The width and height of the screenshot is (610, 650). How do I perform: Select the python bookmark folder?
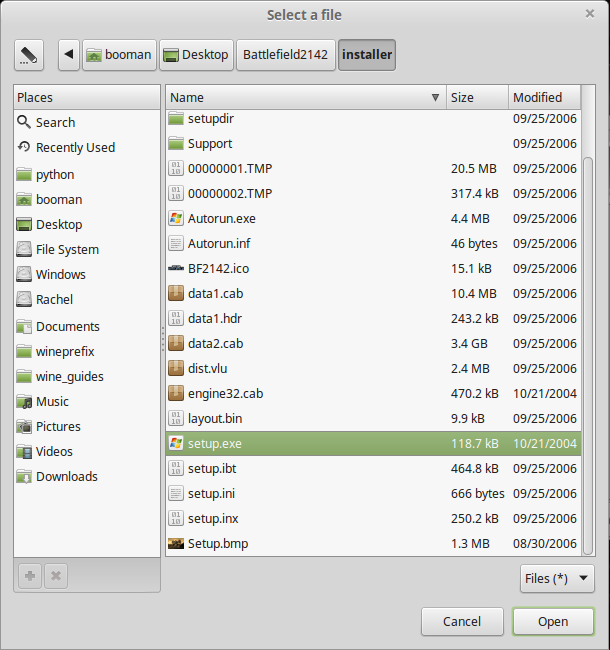coord(87,175)
